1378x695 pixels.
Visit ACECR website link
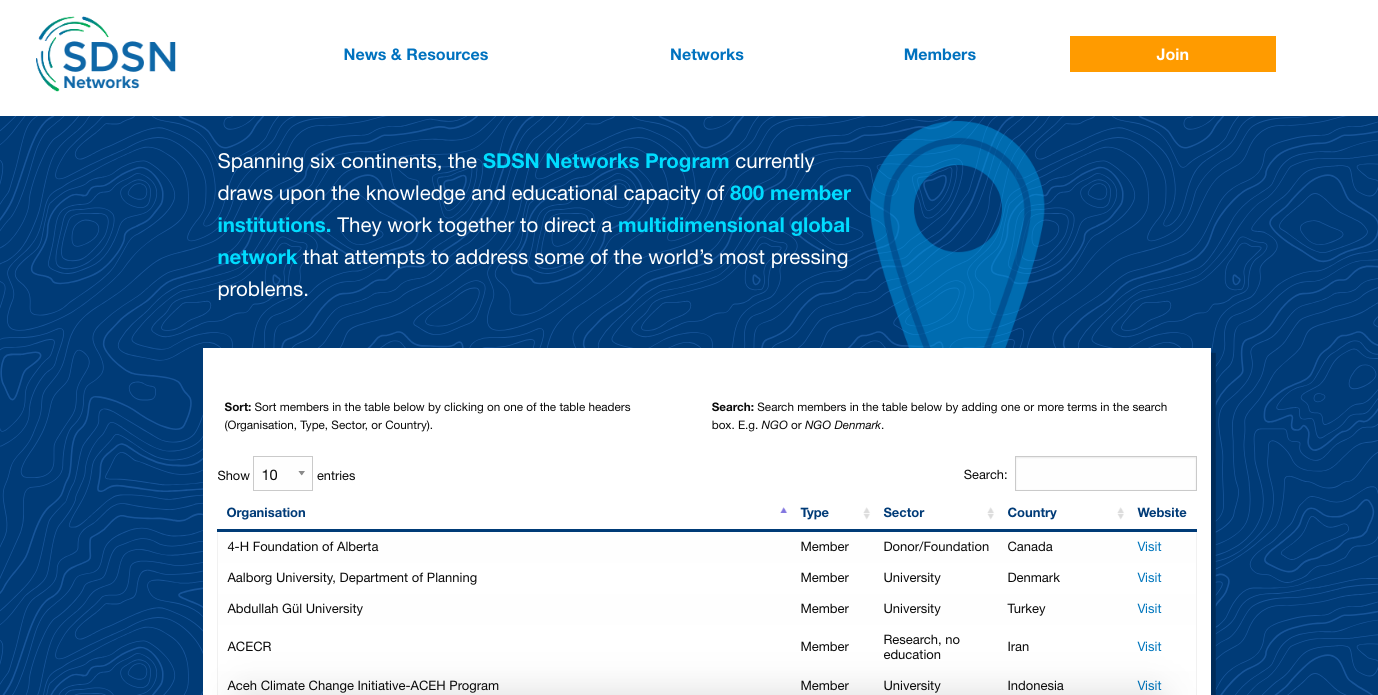pos(1149,647)
